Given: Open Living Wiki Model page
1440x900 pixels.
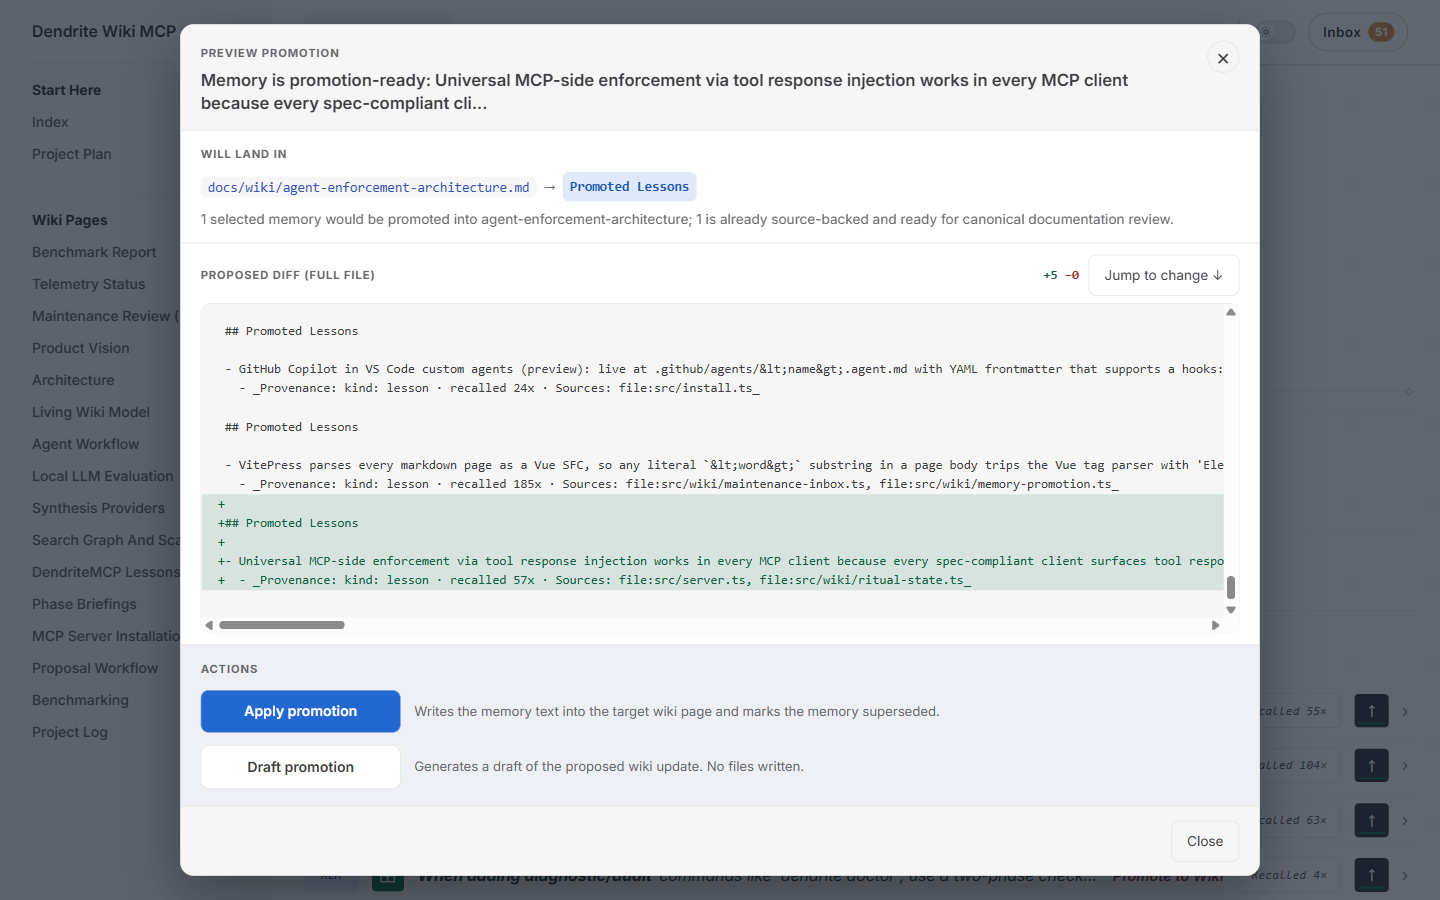Looking at the screenshot, I should click(91, 412).
